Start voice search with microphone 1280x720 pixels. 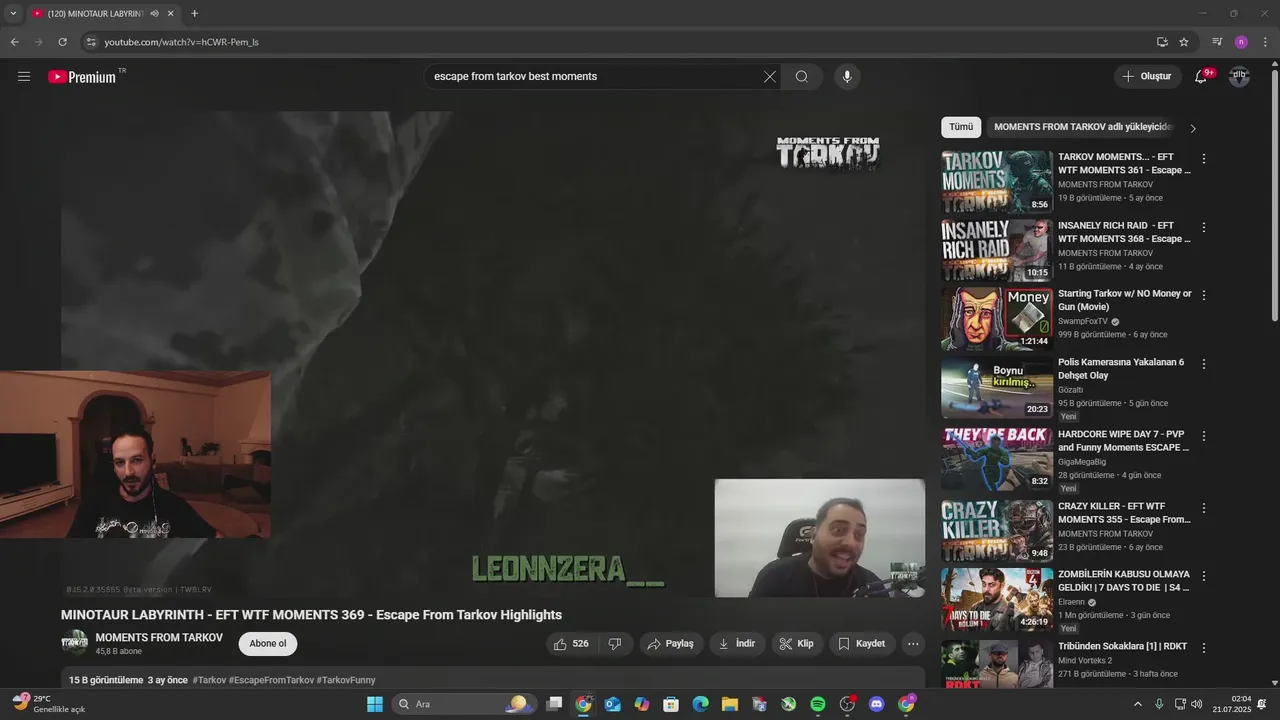tap(847, 77)
